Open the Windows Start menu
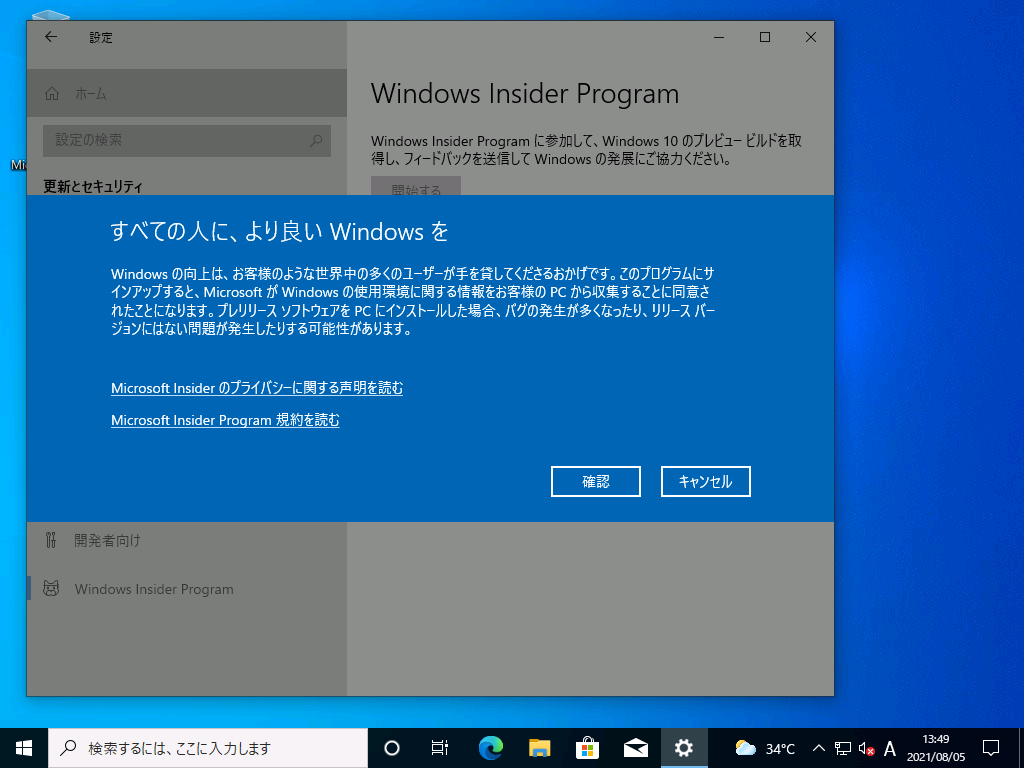This screenshot has width=1024, height=768. tap(24, 748)
